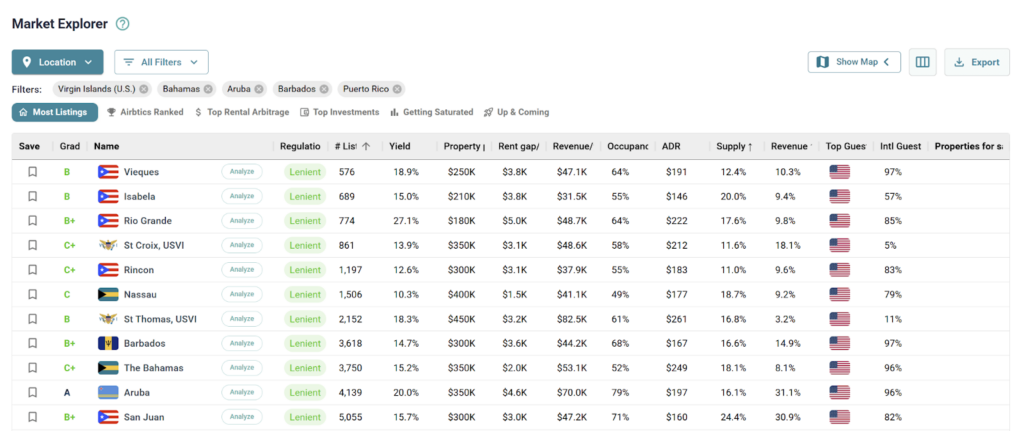Click the Barbados flag icon in table
The height and width of the screenshot is (431, 1024).
[x=108, y=343]
